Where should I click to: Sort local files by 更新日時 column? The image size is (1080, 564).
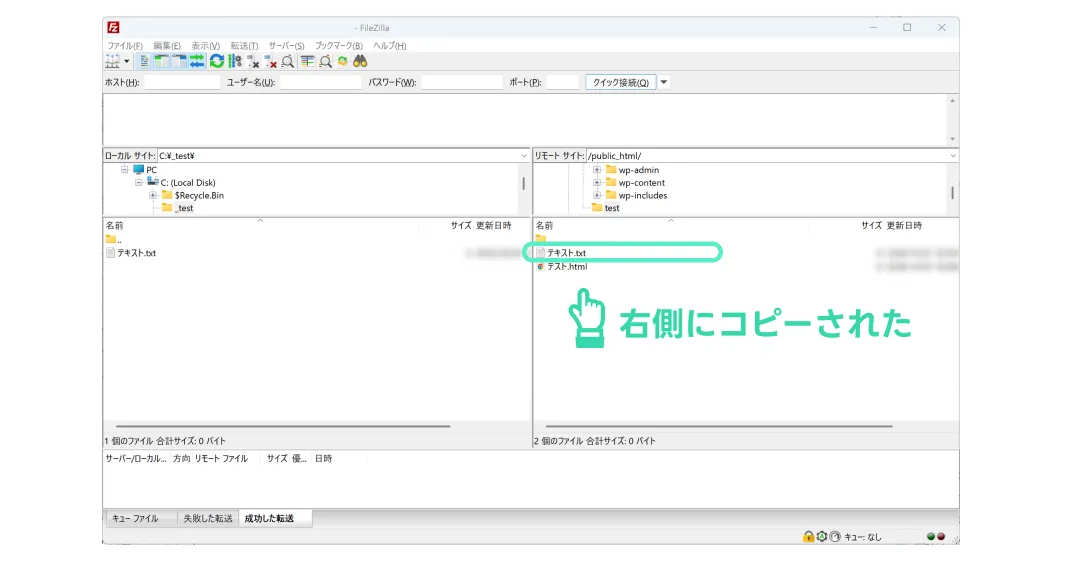pyautogui.click(x=494, y=225)
